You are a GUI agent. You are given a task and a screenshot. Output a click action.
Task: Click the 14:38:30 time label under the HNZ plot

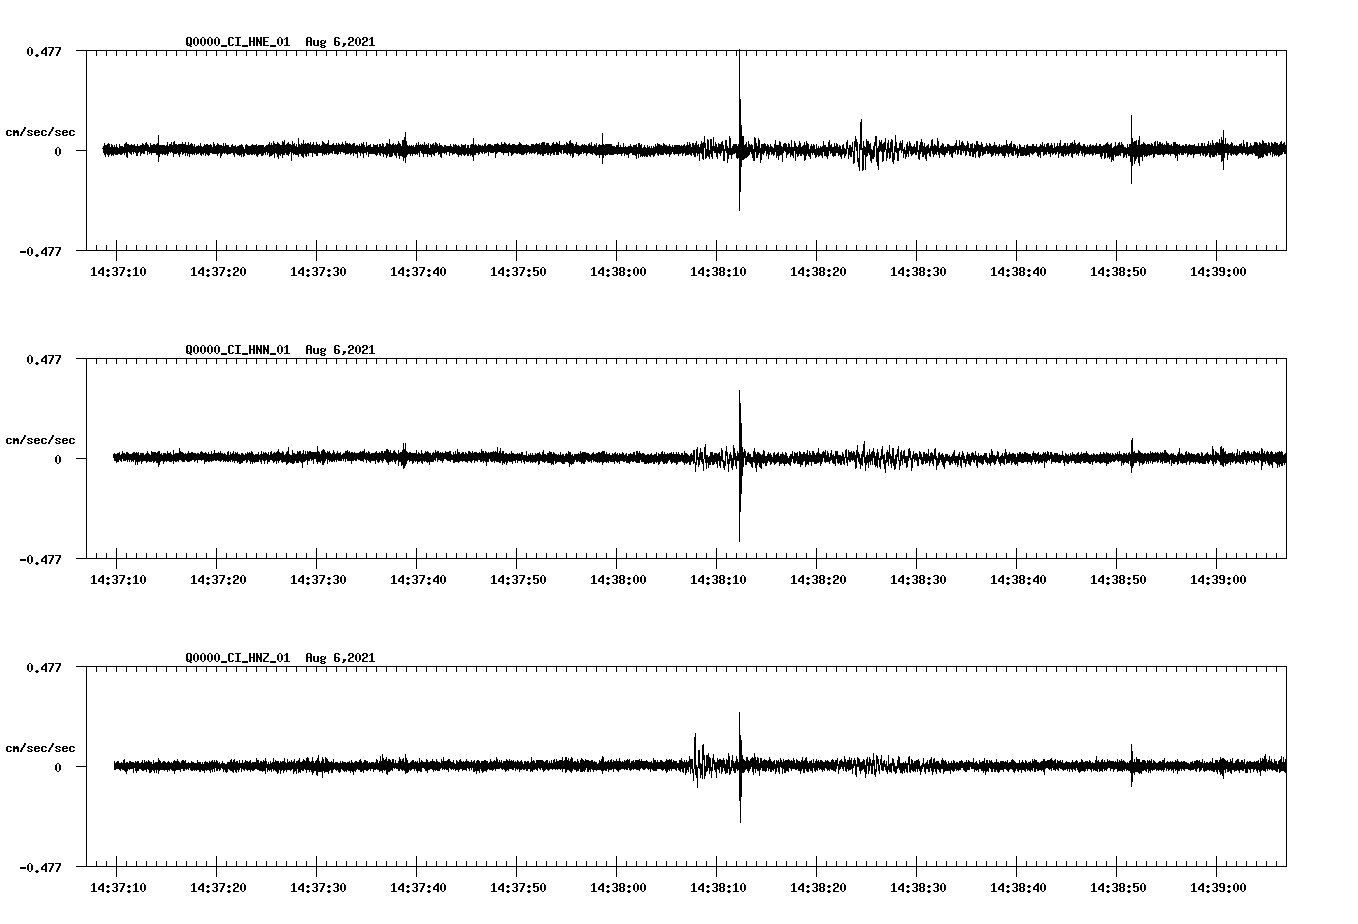918,888
